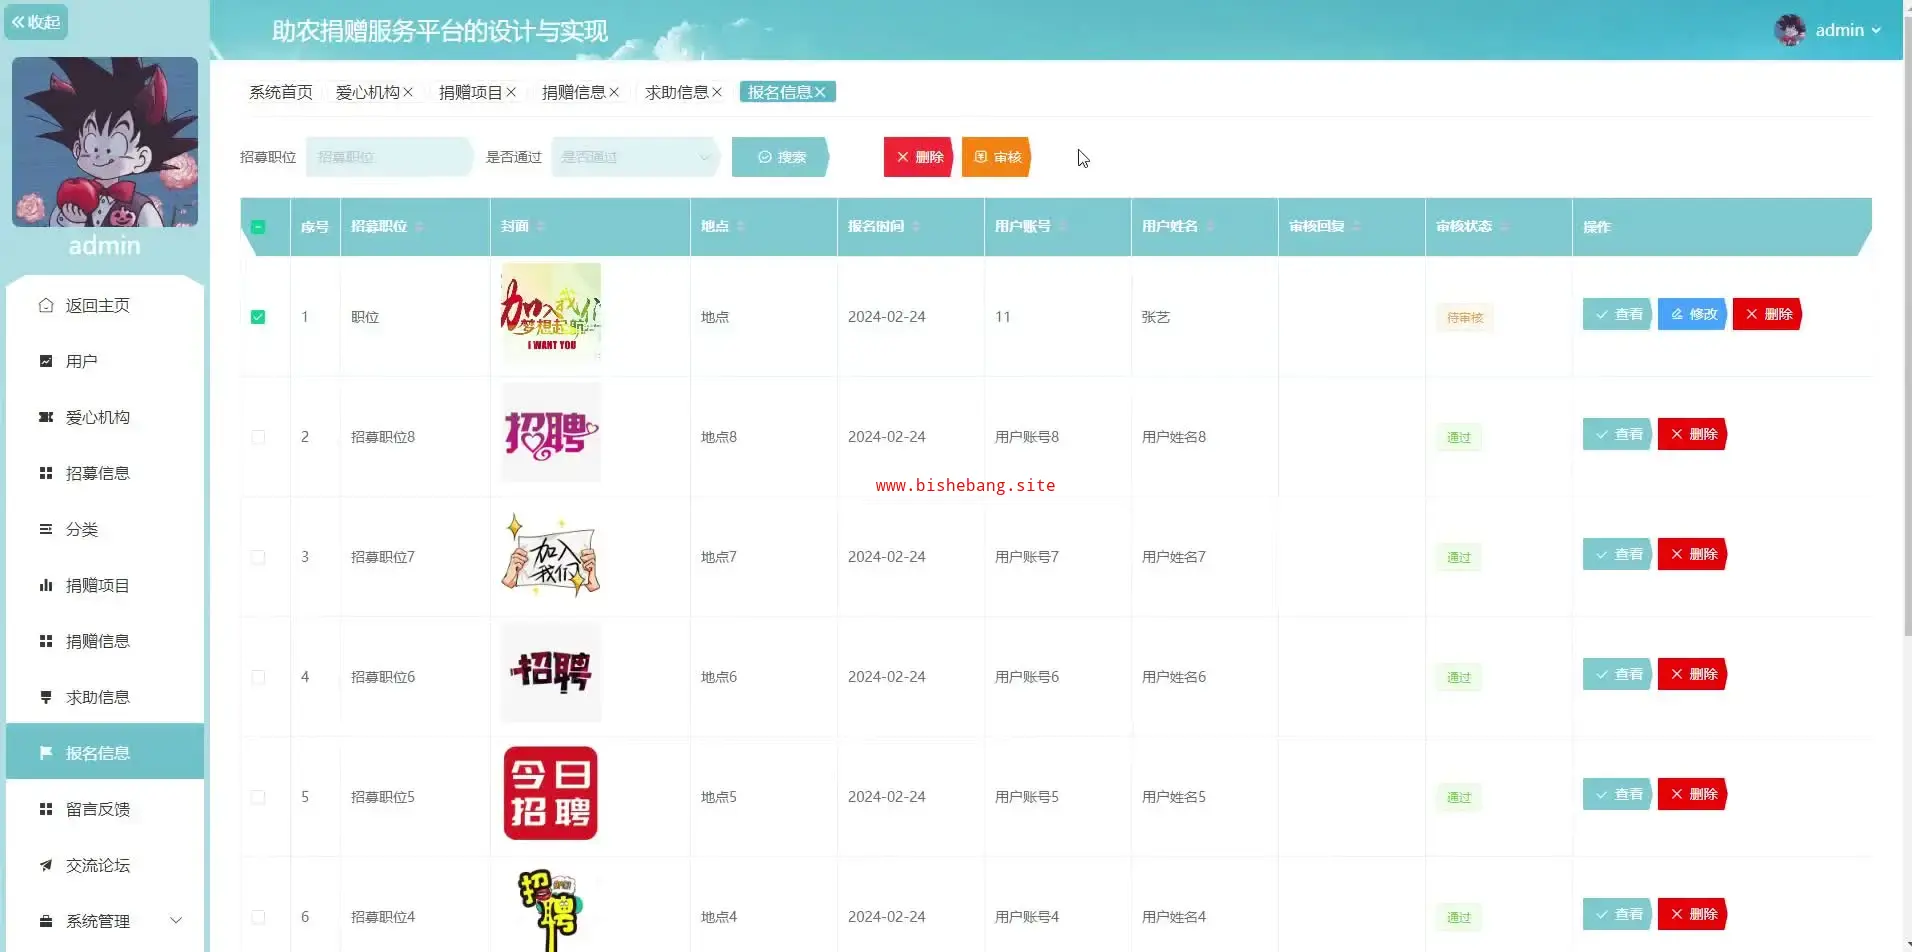Viewport: 1912px width, 952px height.
Task: Click the 爱心机构 sidebar icon
Action: [x=46, y=417]
